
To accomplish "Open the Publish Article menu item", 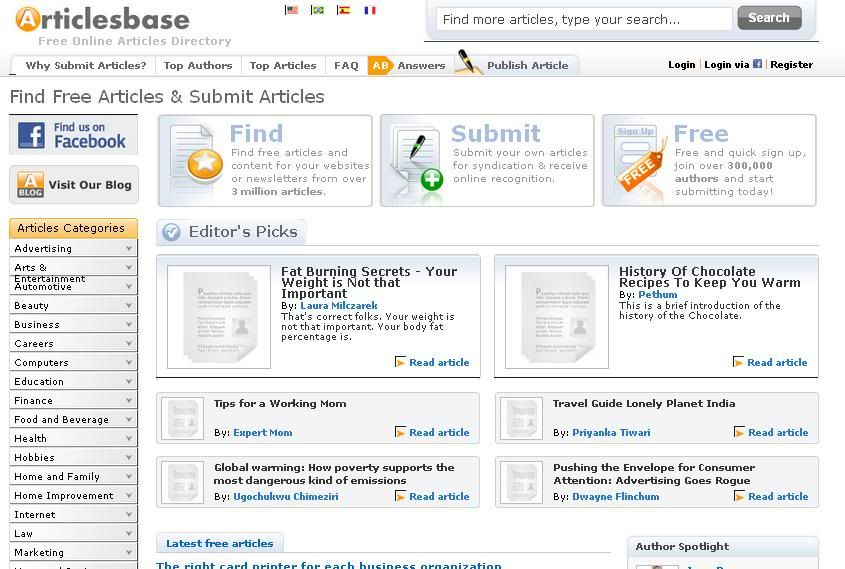I will click(528, 65).
